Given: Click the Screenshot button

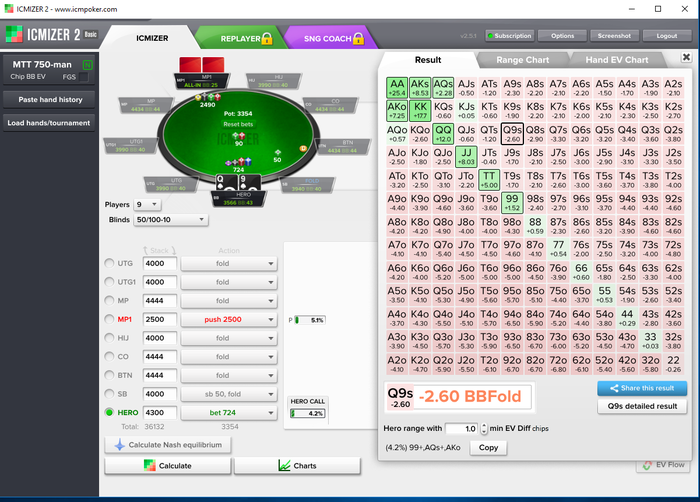Looking at the screenshot, I should click(x=614, y=36).
